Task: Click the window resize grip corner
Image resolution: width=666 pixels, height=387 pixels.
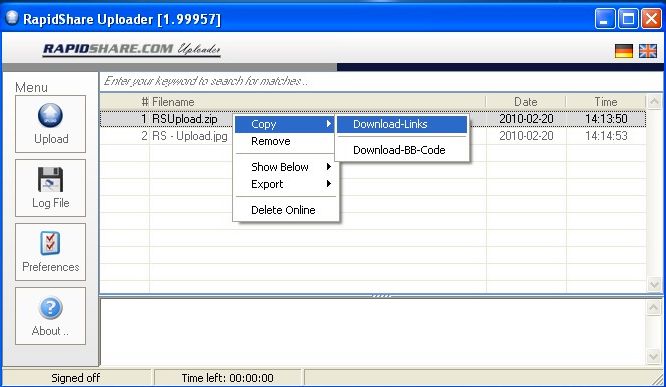Action: [658, 379]
